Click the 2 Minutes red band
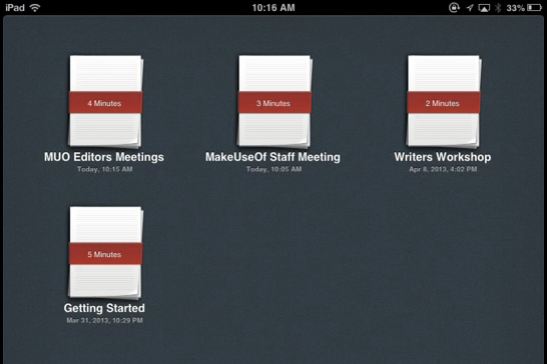 [x=444, y=103]
